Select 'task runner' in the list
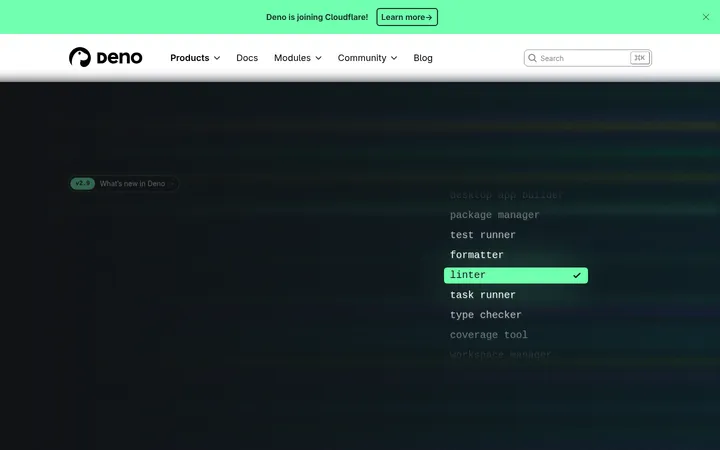 click(x=483, y=295)
